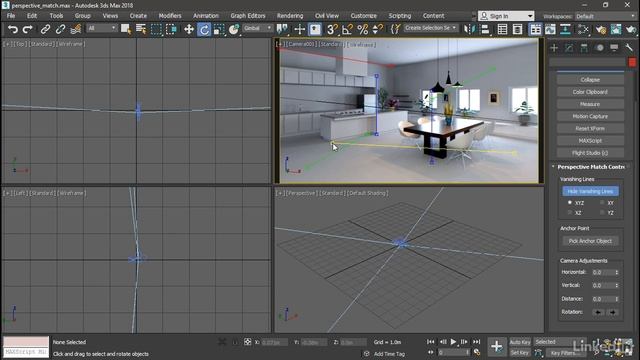Click the red color swatch in command panel
Viewport: 640px width, 360px height.
click(x=632, y=62)
